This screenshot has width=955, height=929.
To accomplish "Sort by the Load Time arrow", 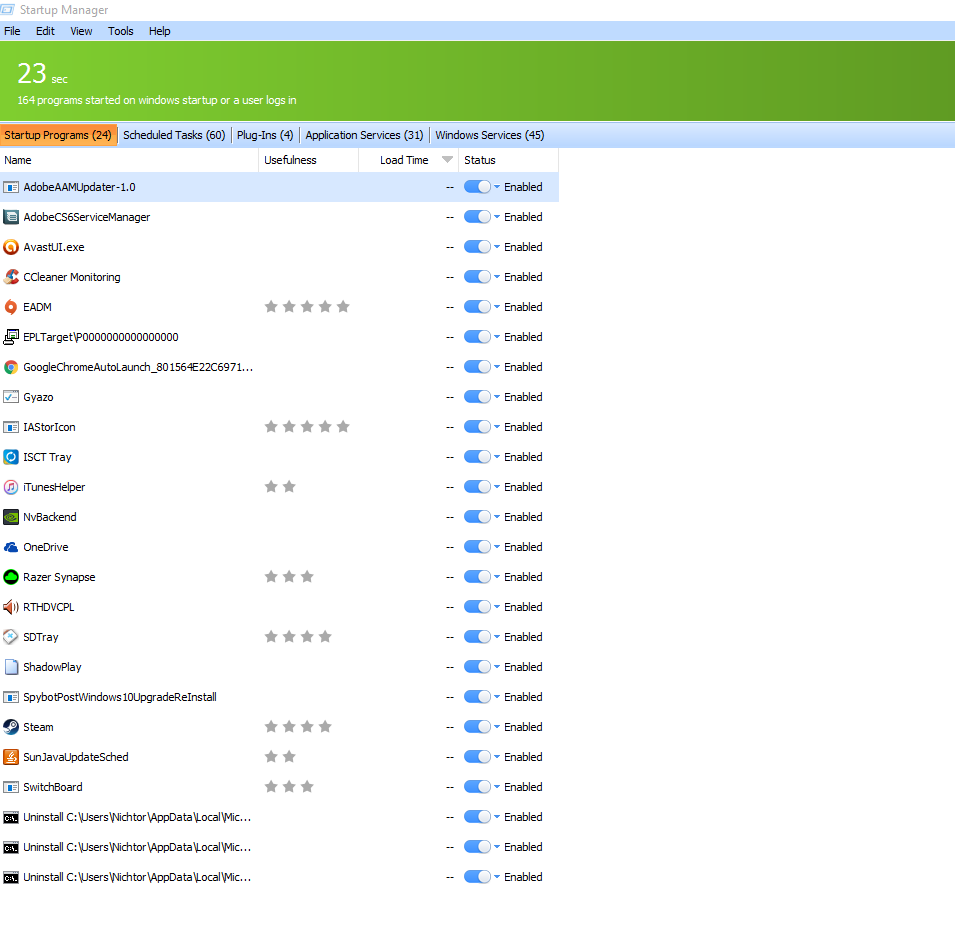I will (x=447, y=160).
